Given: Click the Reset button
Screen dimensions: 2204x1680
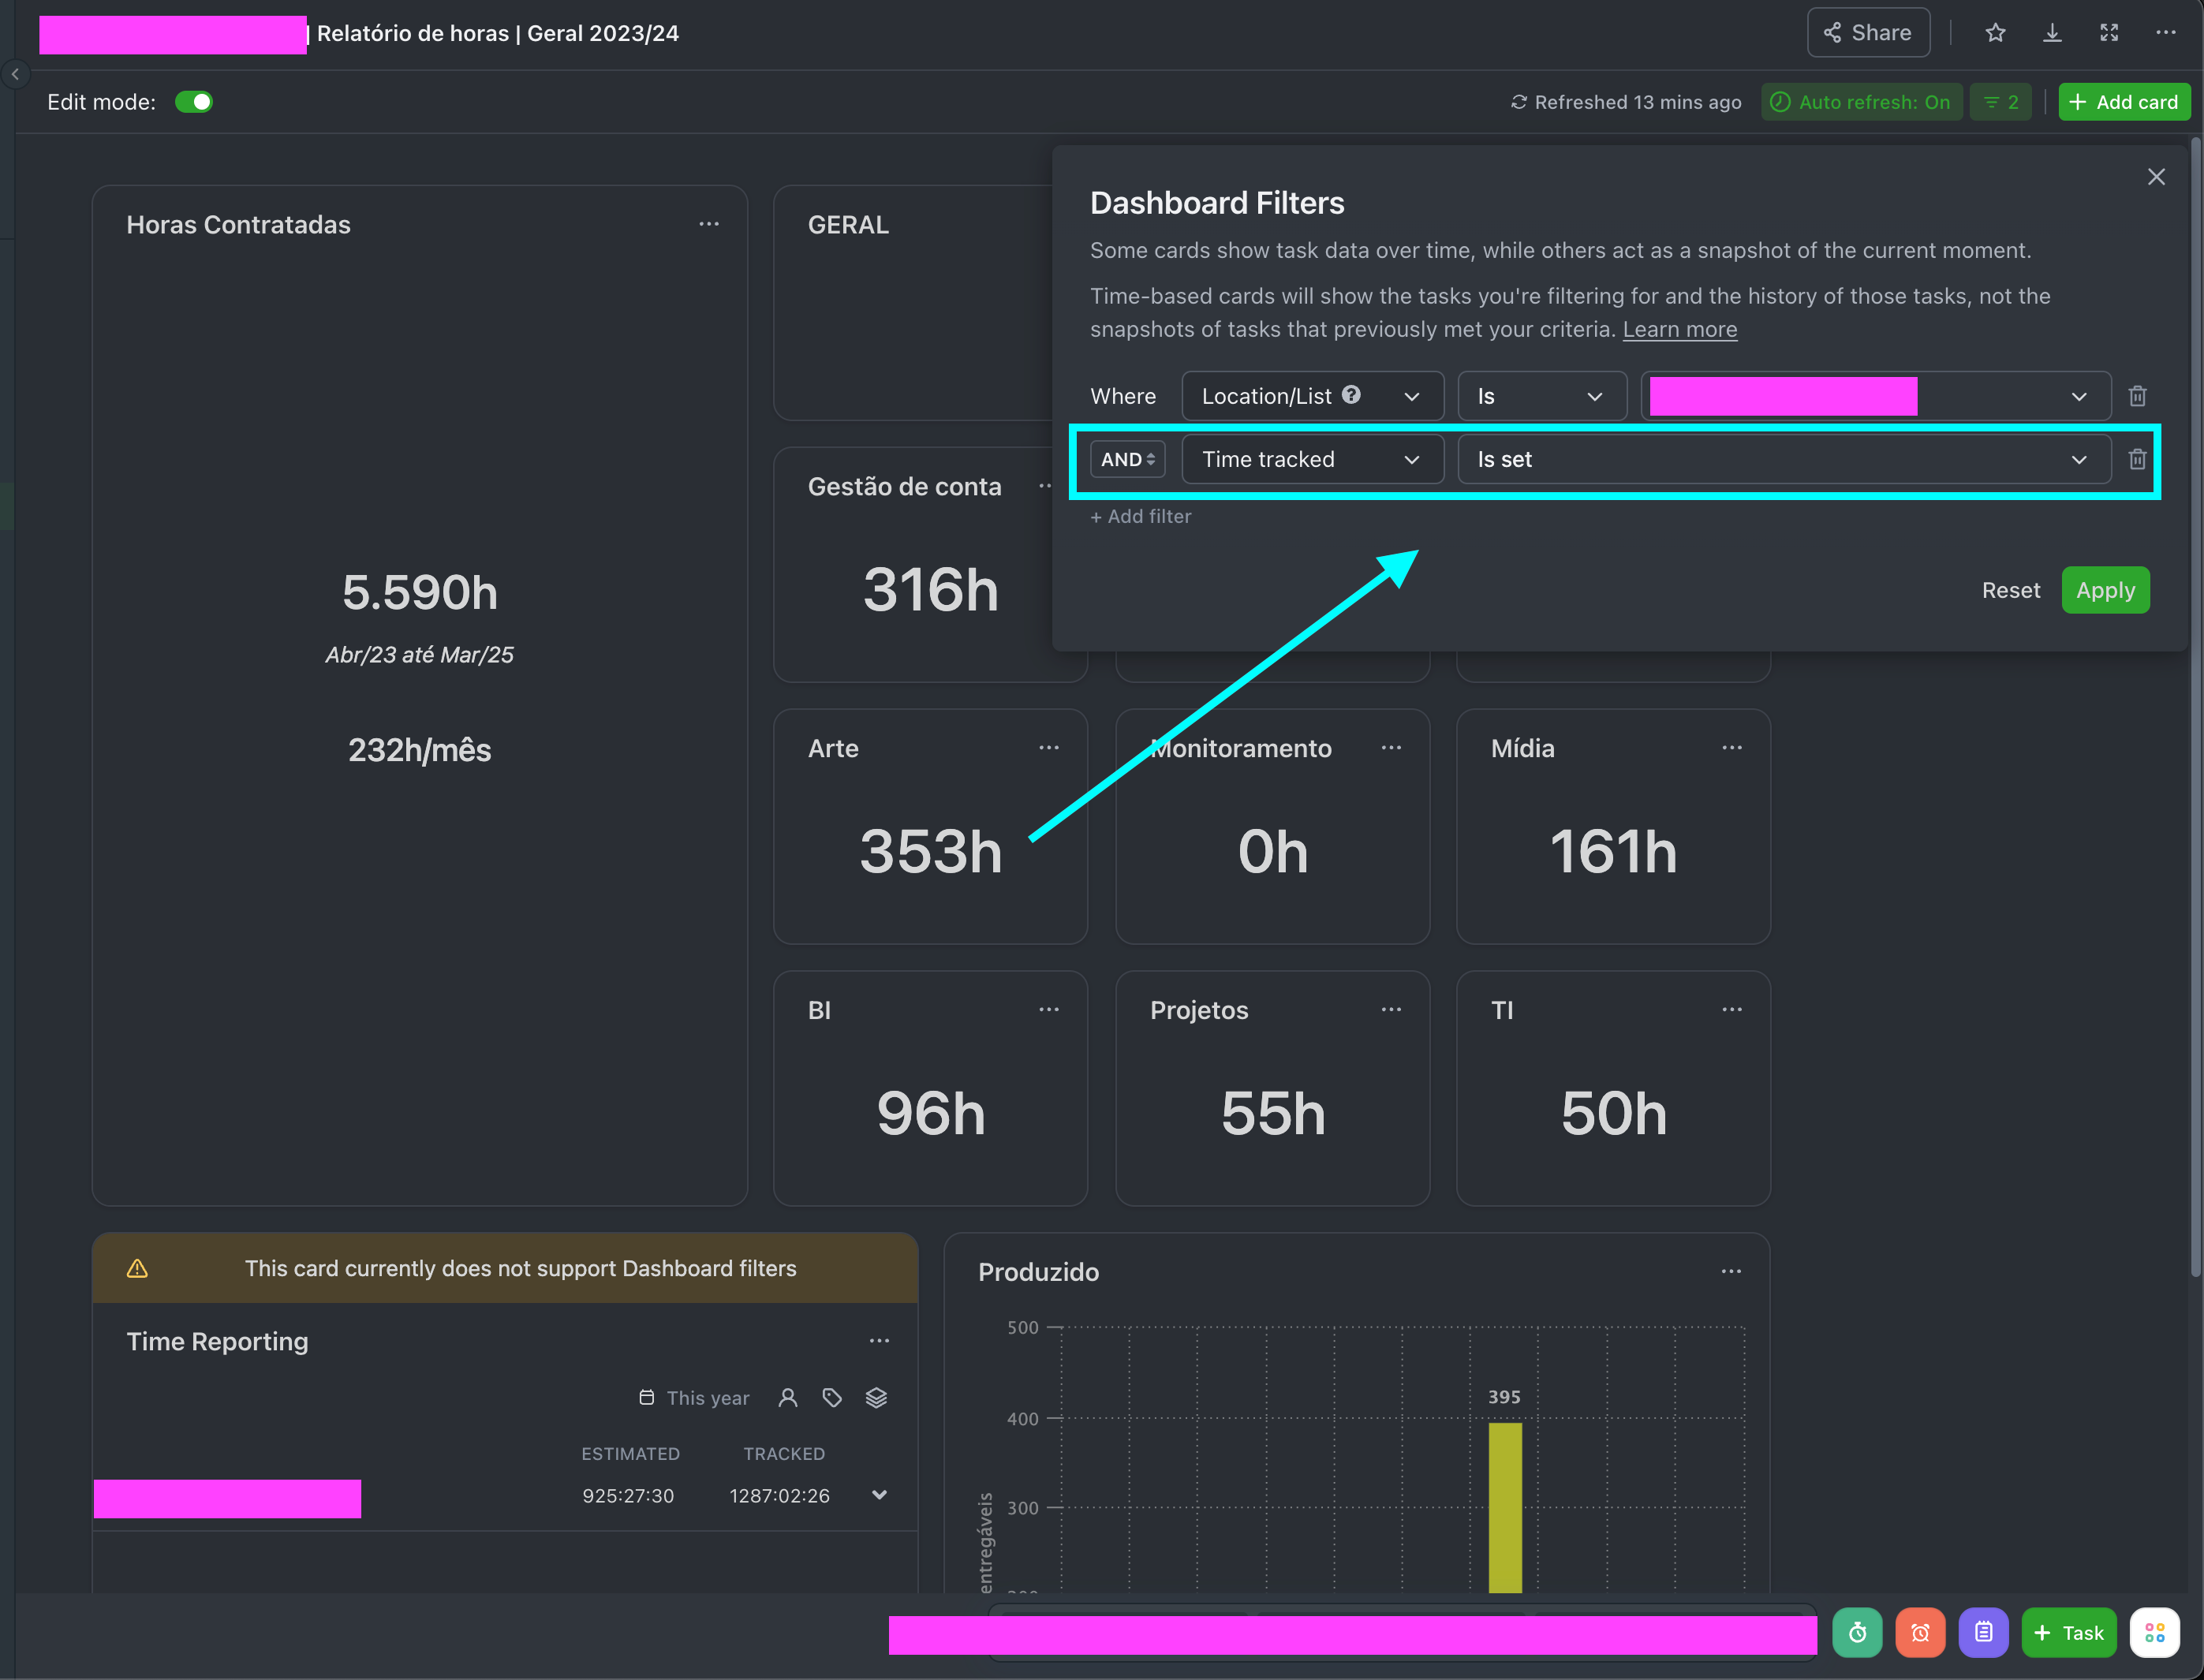Looking at the screenshot, I should click(x=2010, y=590).
